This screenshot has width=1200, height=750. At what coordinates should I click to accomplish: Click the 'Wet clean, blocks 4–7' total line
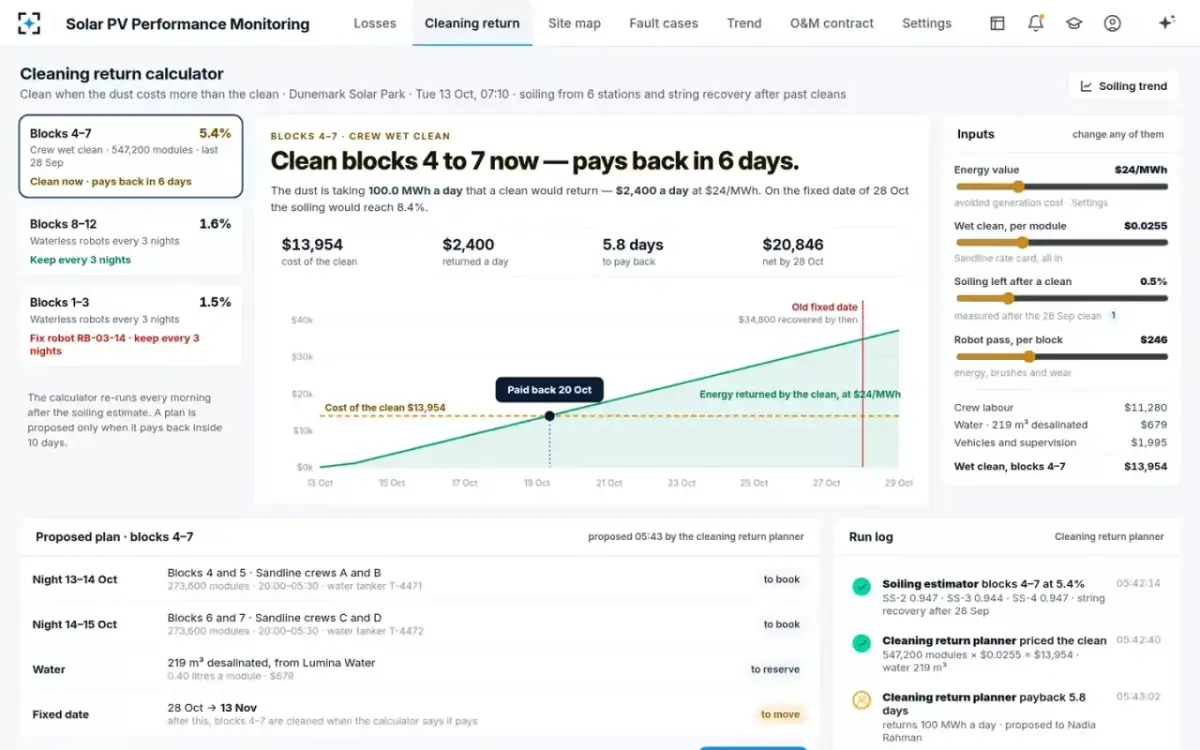click(x=1061, y=466)
